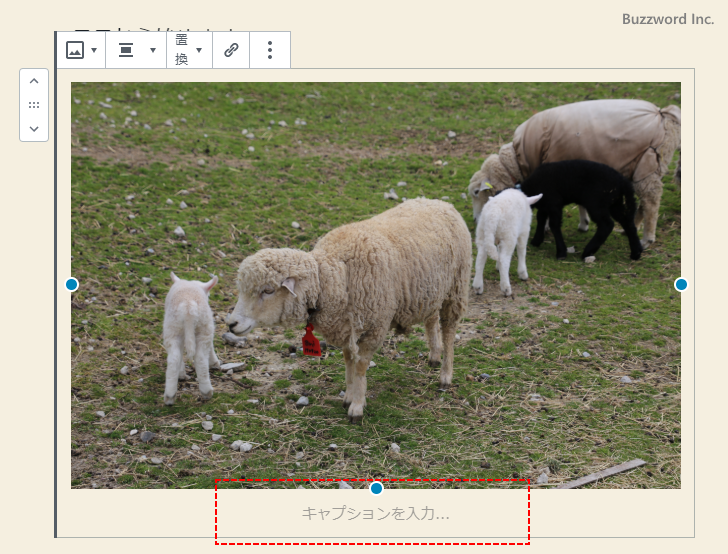728x554 pixels.
Task: Click the block drag handle dots
Action: (34, 105)
